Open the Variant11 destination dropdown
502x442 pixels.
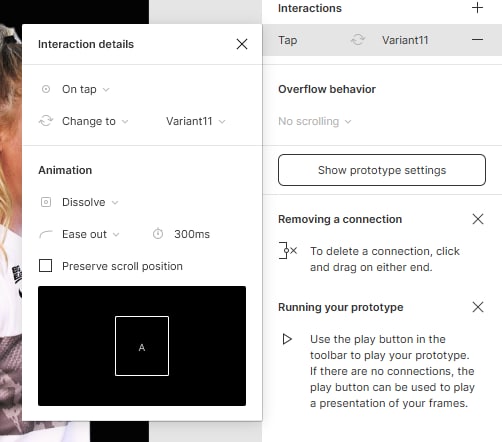196,121
